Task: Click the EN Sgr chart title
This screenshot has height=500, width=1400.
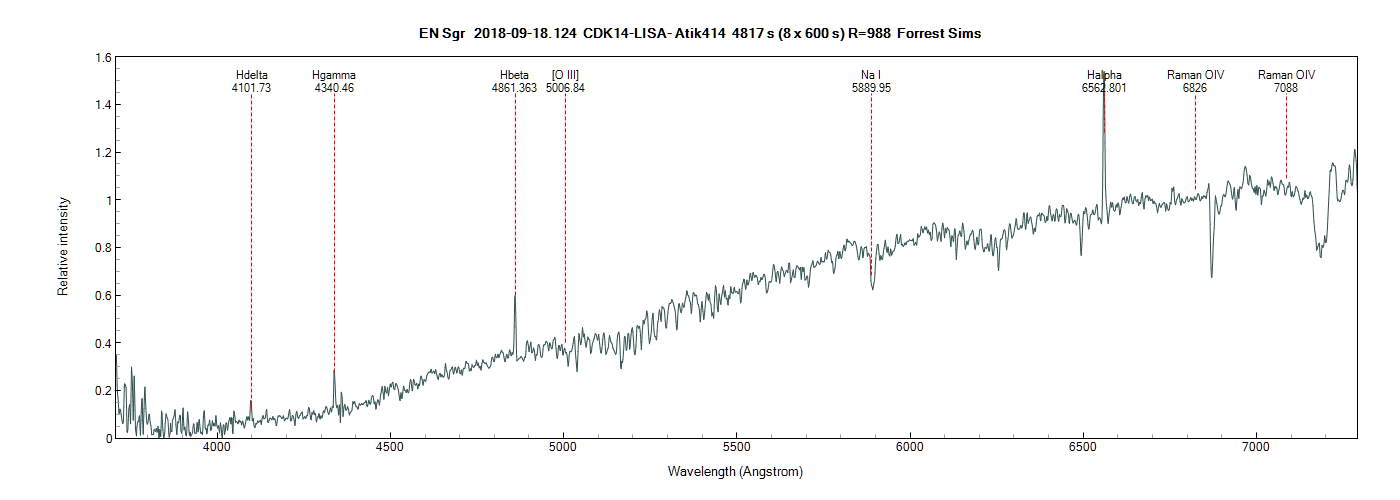Action: [x=700, y=34]
